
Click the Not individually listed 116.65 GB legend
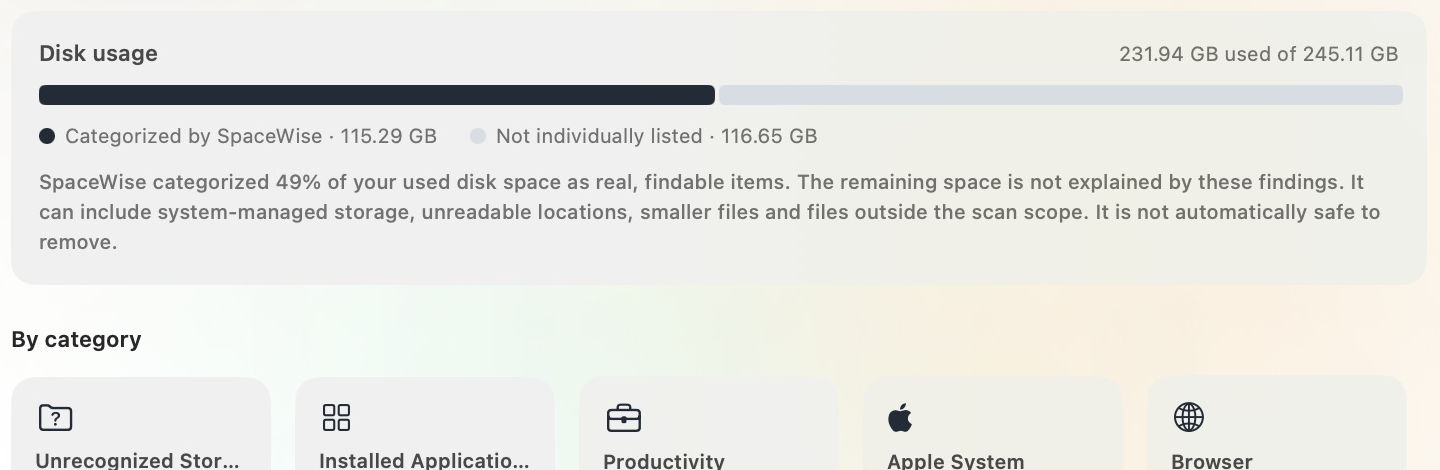(657, 136)
